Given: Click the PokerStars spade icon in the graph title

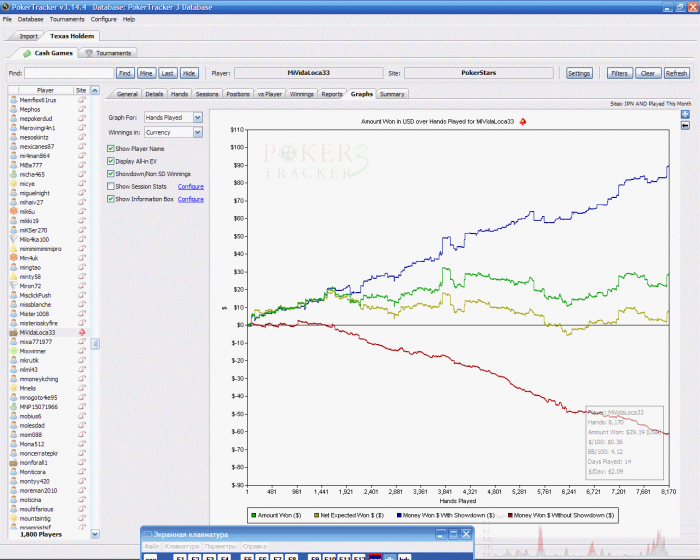Looking at the screenshot, I should click(x=523, y=121).
